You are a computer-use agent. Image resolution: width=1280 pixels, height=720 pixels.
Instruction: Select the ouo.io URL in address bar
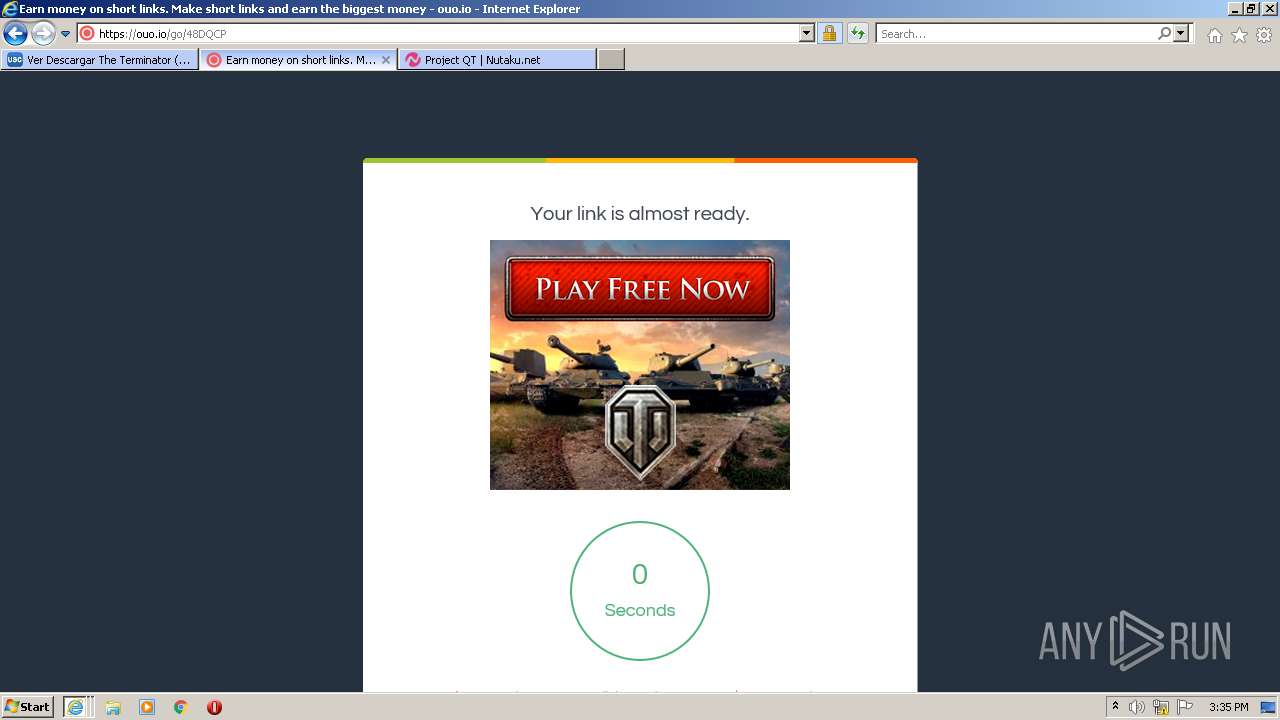pyautogui.click(x=163, y=34)
